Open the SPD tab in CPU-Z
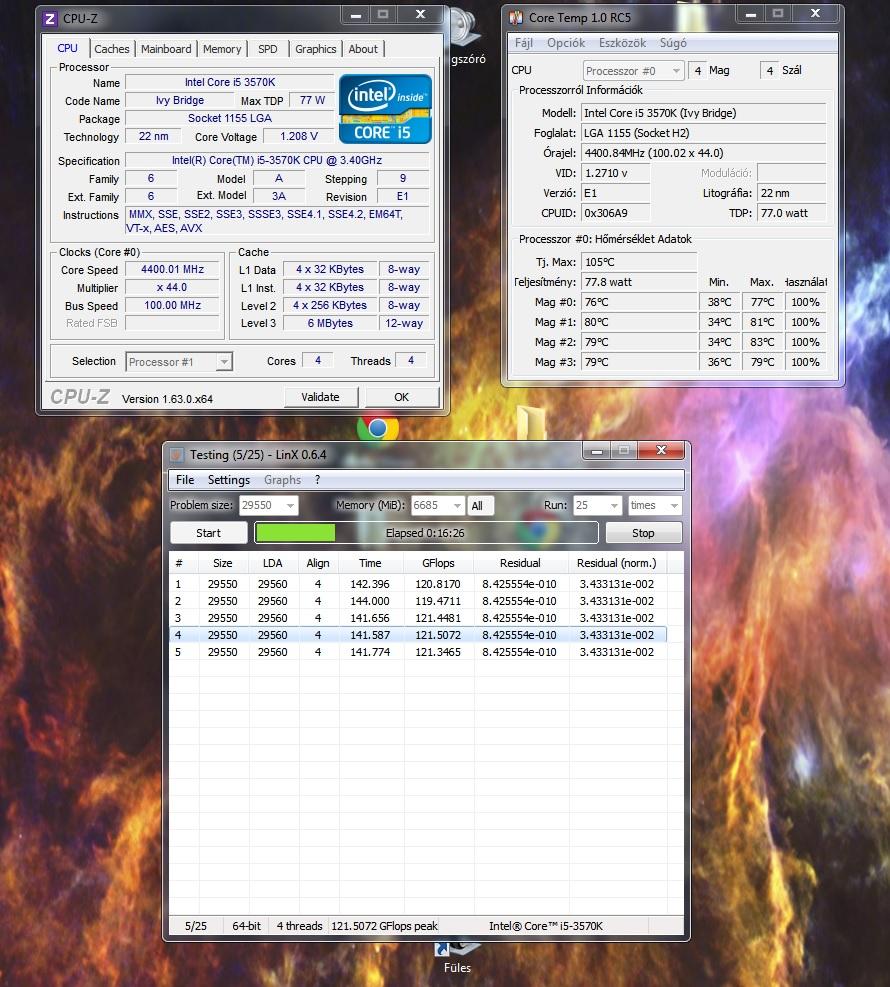This screenshot has width=890, height=987. 268,49
